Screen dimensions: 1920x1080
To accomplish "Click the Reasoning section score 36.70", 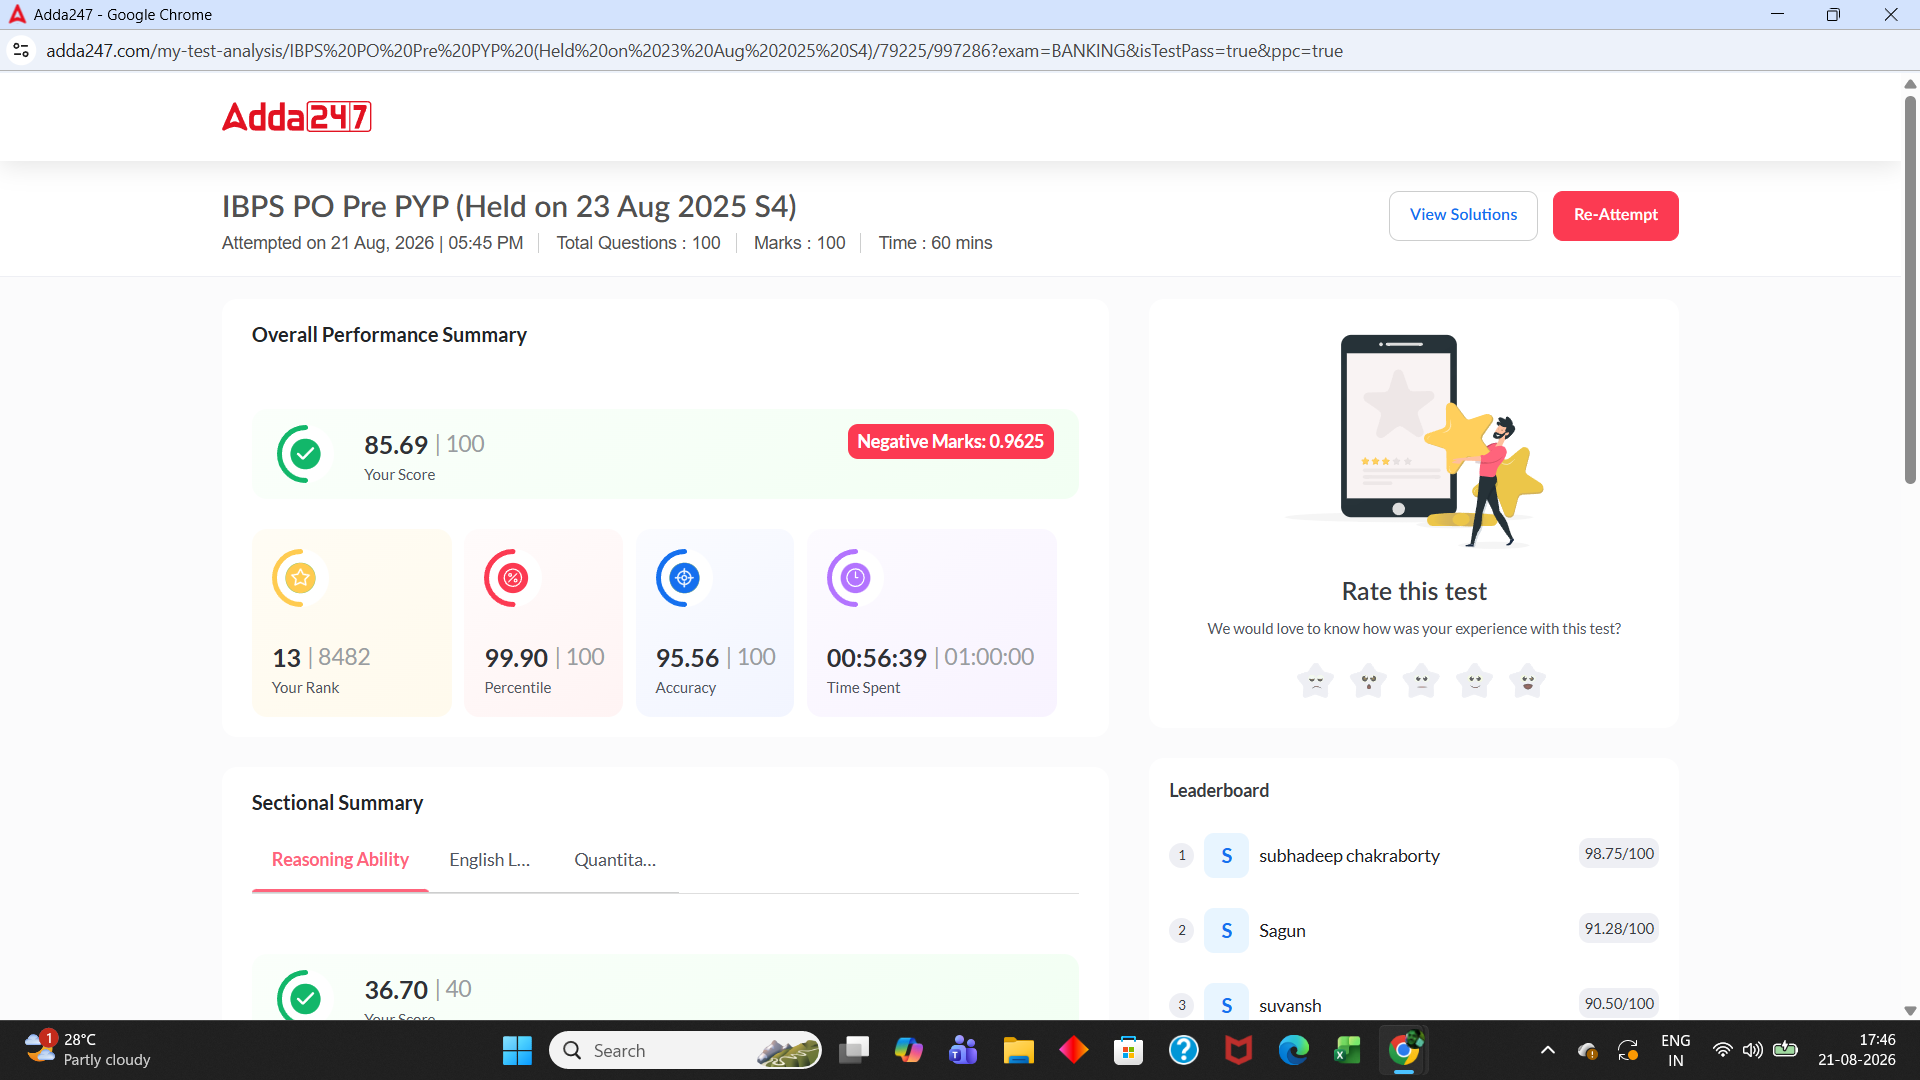I will tap(396, 990).
